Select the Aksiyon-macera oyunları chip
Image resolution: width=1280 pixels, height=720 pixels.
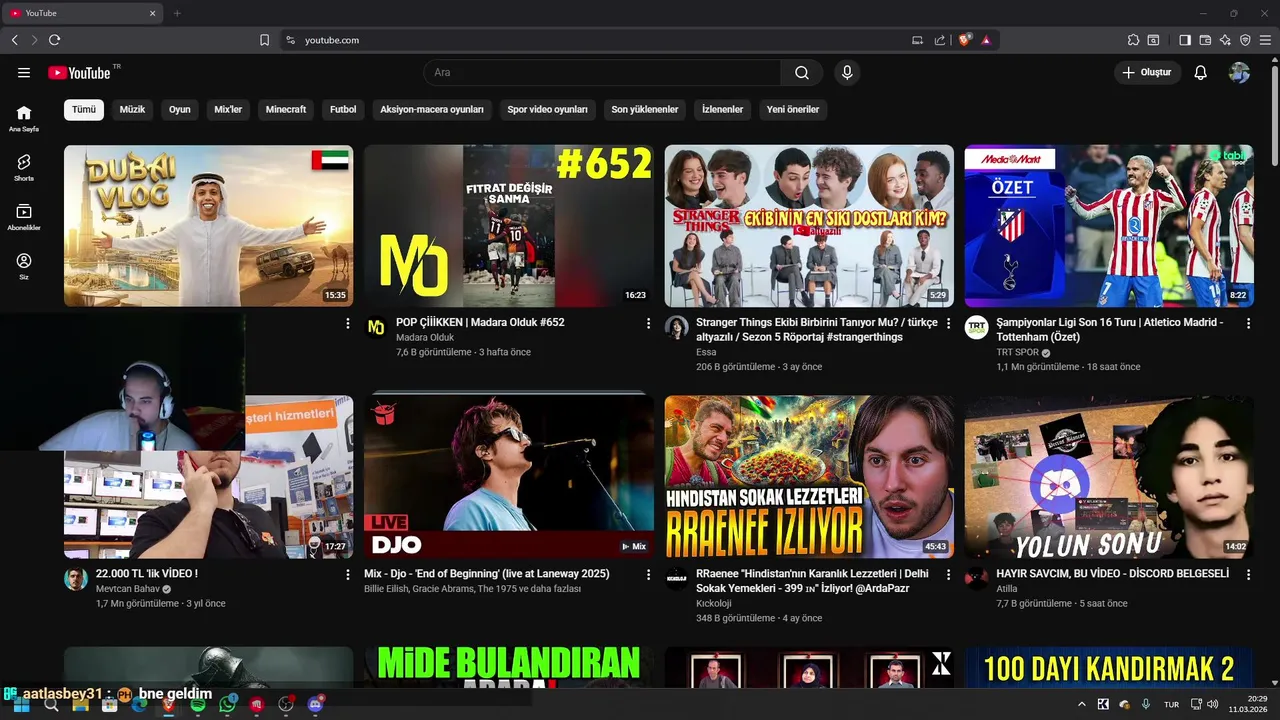tap(432, 110)
